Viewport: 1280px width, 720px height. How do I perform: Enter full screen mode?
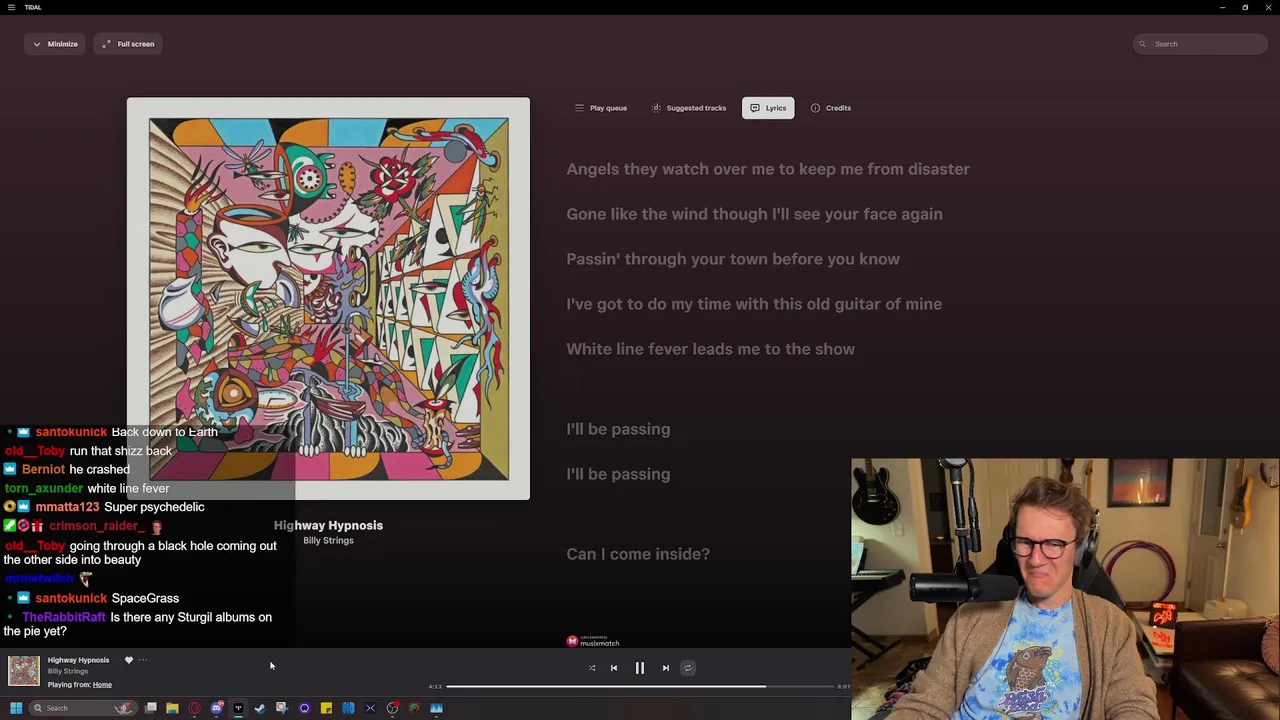(x=128, y=44)
